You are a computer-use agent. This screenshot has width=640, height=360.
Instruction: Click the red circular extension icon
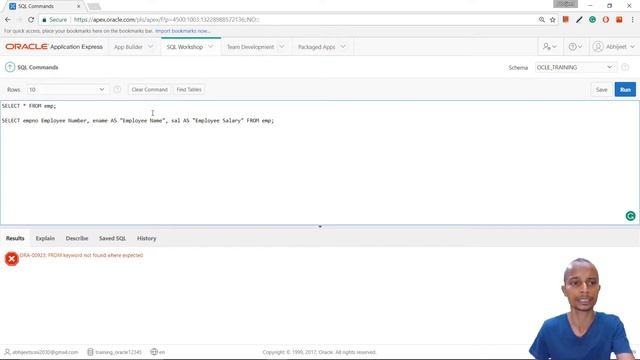coord(606,20)
